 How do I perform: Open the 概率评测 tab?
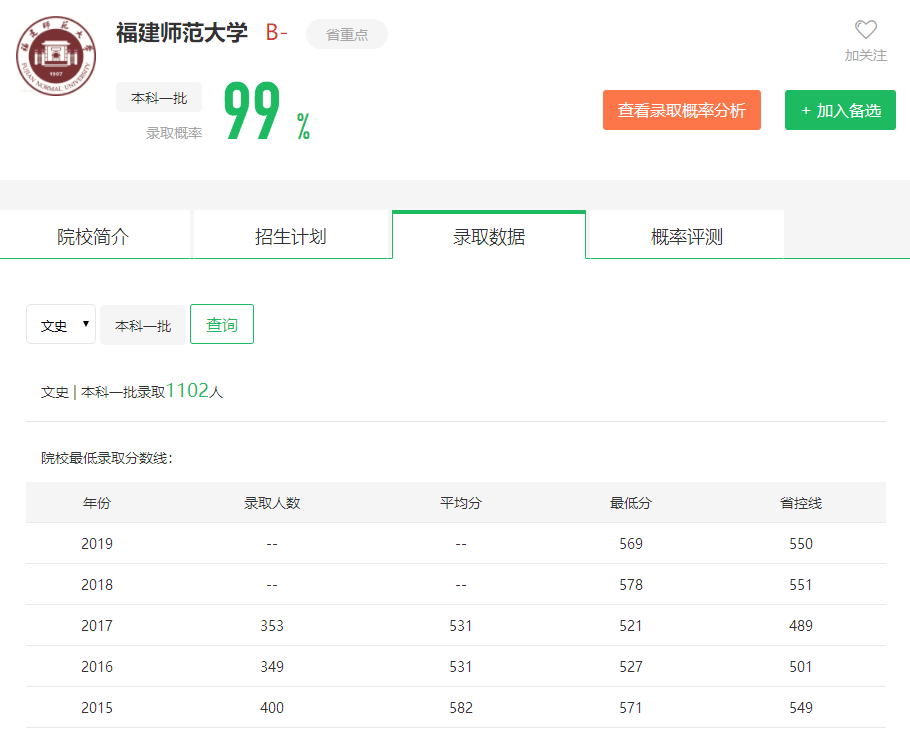coord(687,235)
